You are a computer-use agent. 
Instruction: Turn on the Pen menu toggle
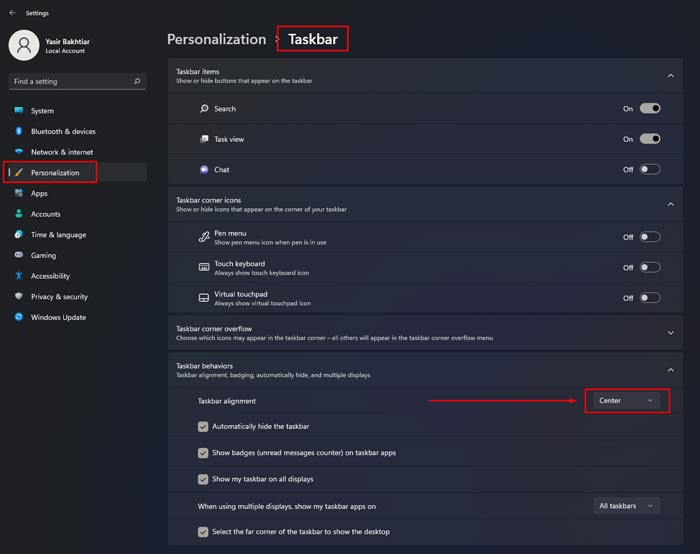coord(649,237)
